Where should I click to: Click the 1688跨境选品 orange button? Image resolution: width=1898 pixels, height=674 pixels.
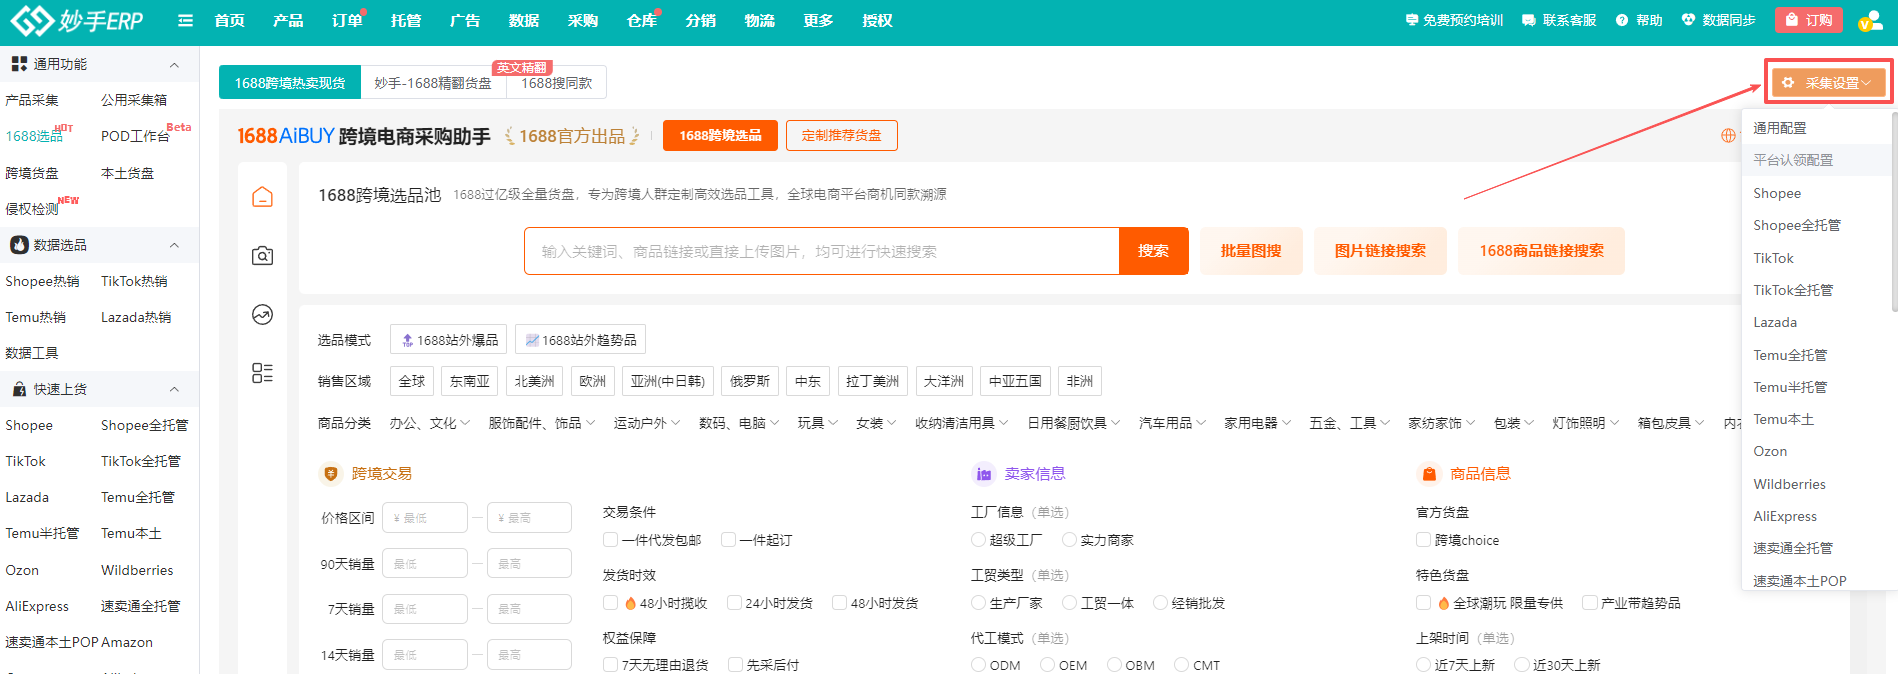[x=720, y=135]
